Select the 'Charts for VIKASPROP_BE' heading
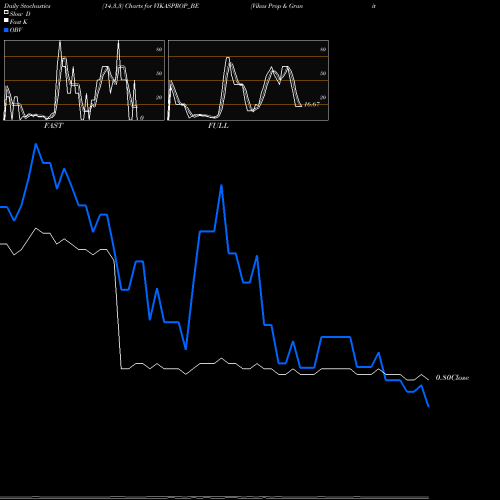500x500 pixels. pyautogui.click(x=162, y=6)
